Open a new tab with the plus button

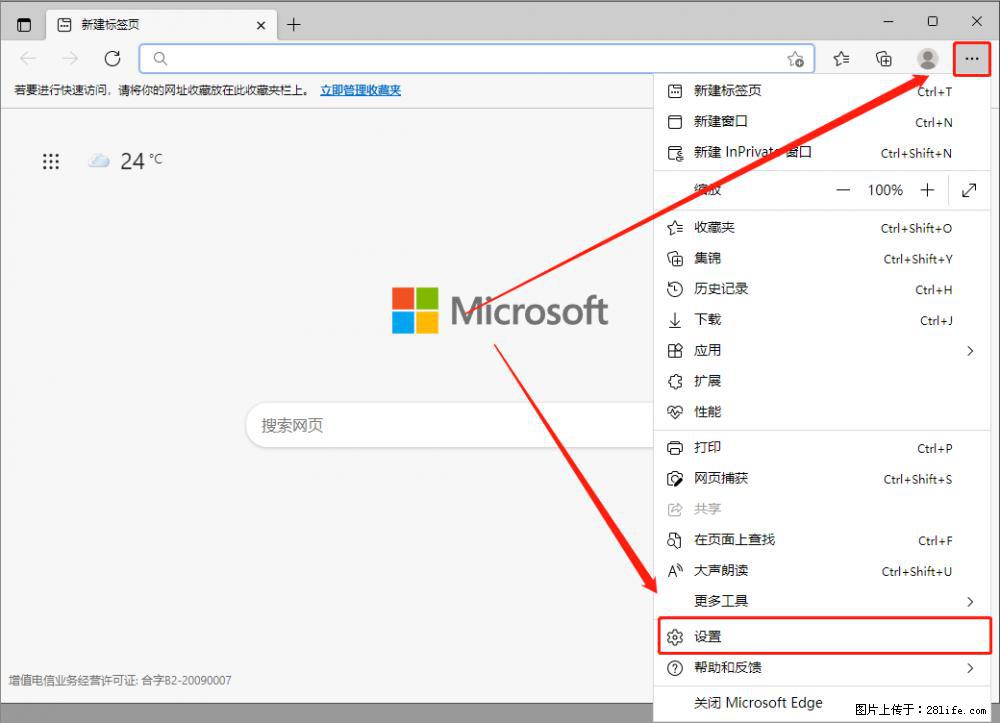point(293,24)
